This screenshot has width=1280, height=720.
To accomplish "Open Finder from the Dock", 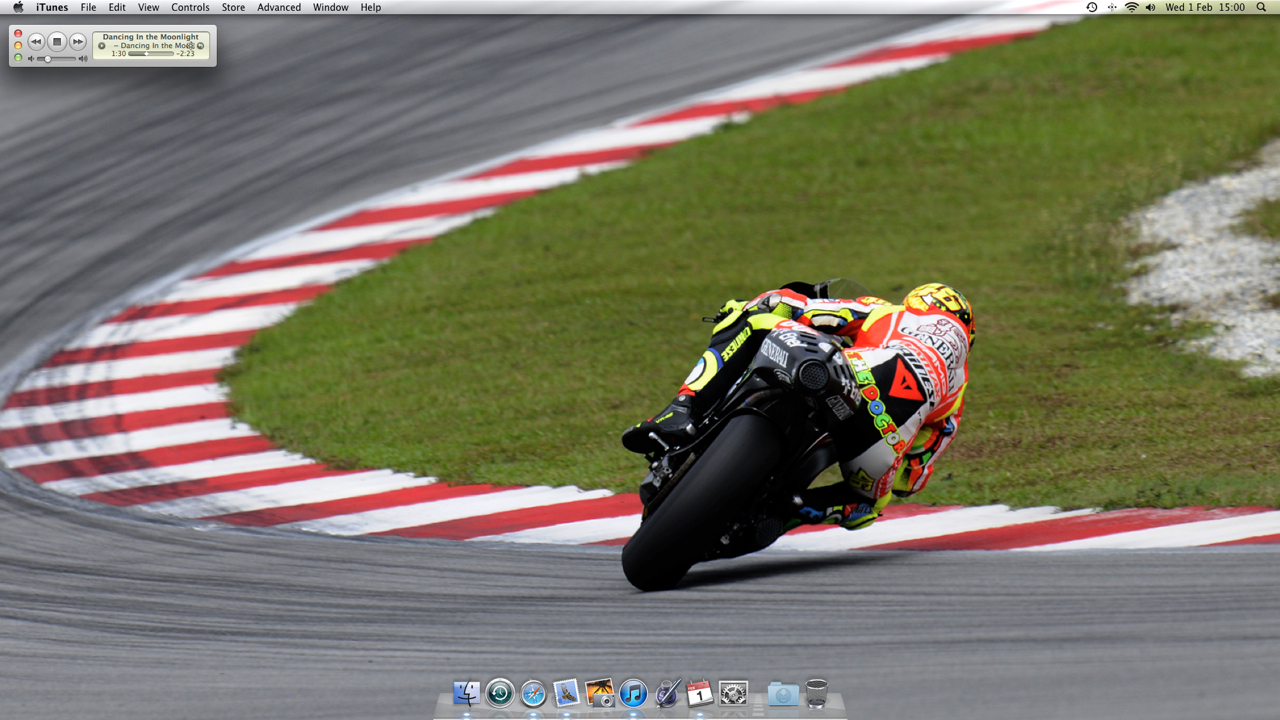I will 466,693.
